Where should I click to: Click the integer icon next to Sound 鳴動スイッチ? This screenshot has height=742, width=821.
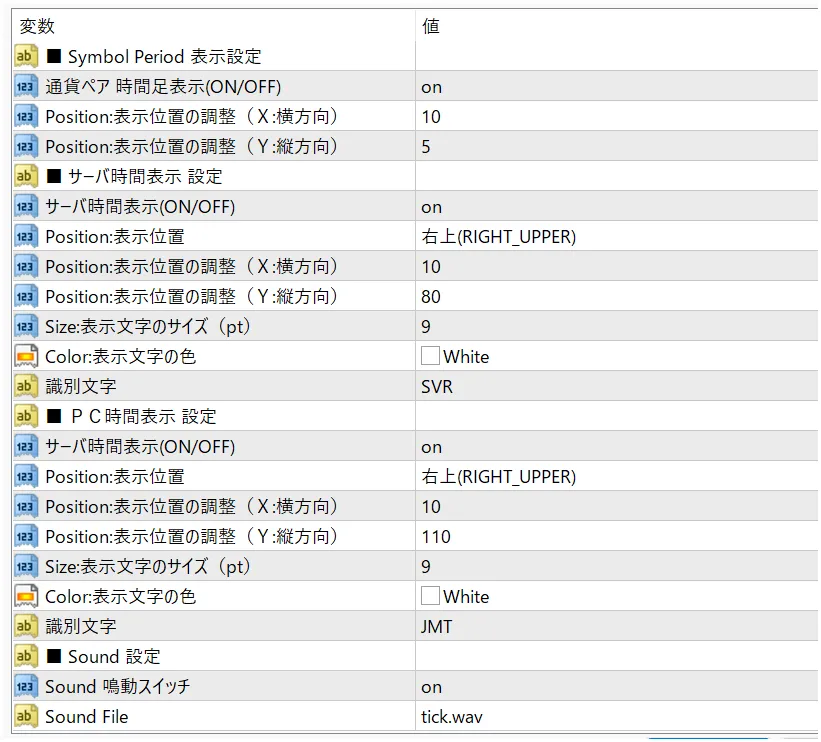(26, 687)
